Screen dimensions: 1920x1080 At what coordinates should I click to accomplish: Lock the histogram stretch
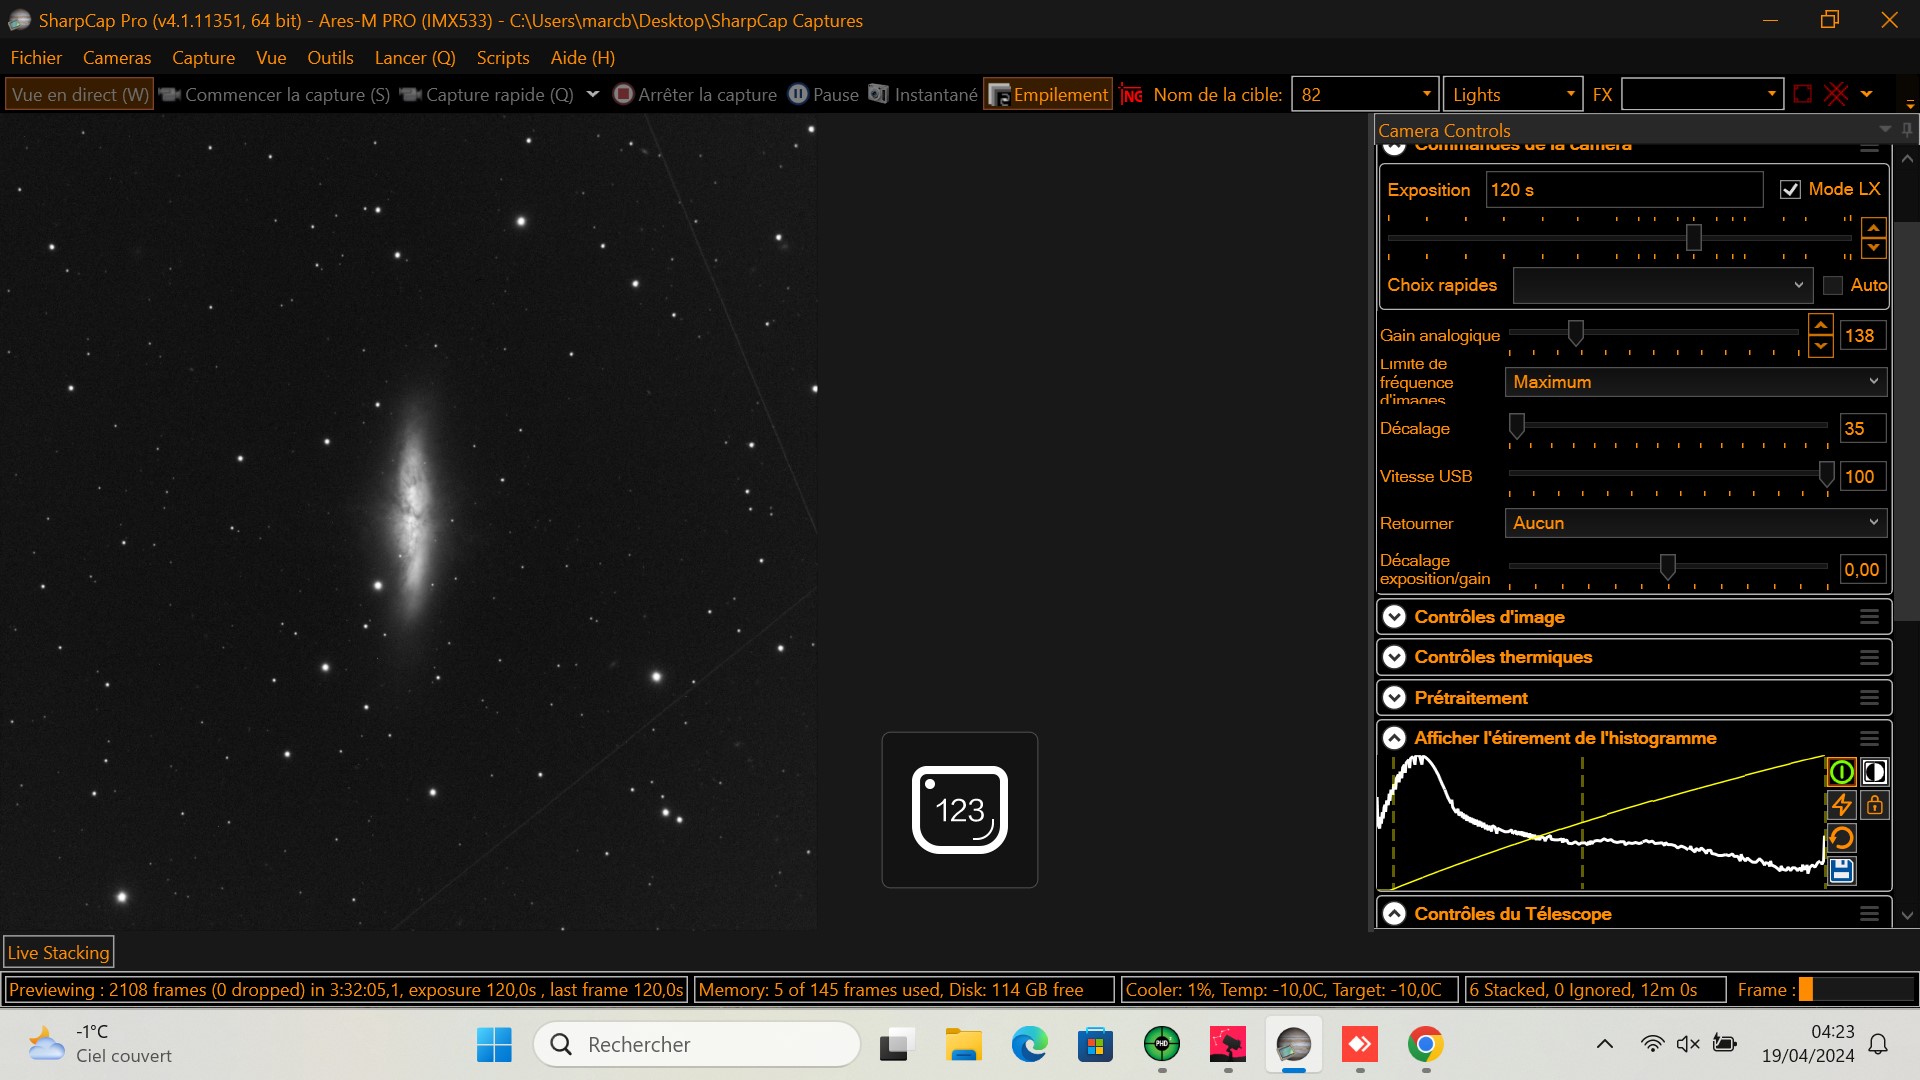1876,805
